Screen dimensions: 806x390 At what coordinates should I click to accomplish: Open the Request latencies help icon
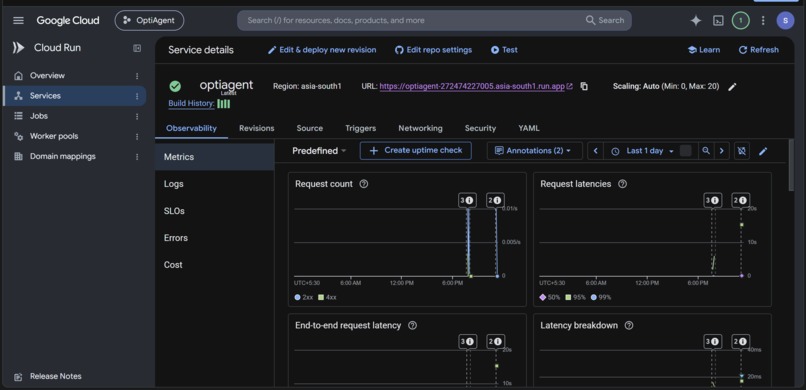[x=622, y=184]
